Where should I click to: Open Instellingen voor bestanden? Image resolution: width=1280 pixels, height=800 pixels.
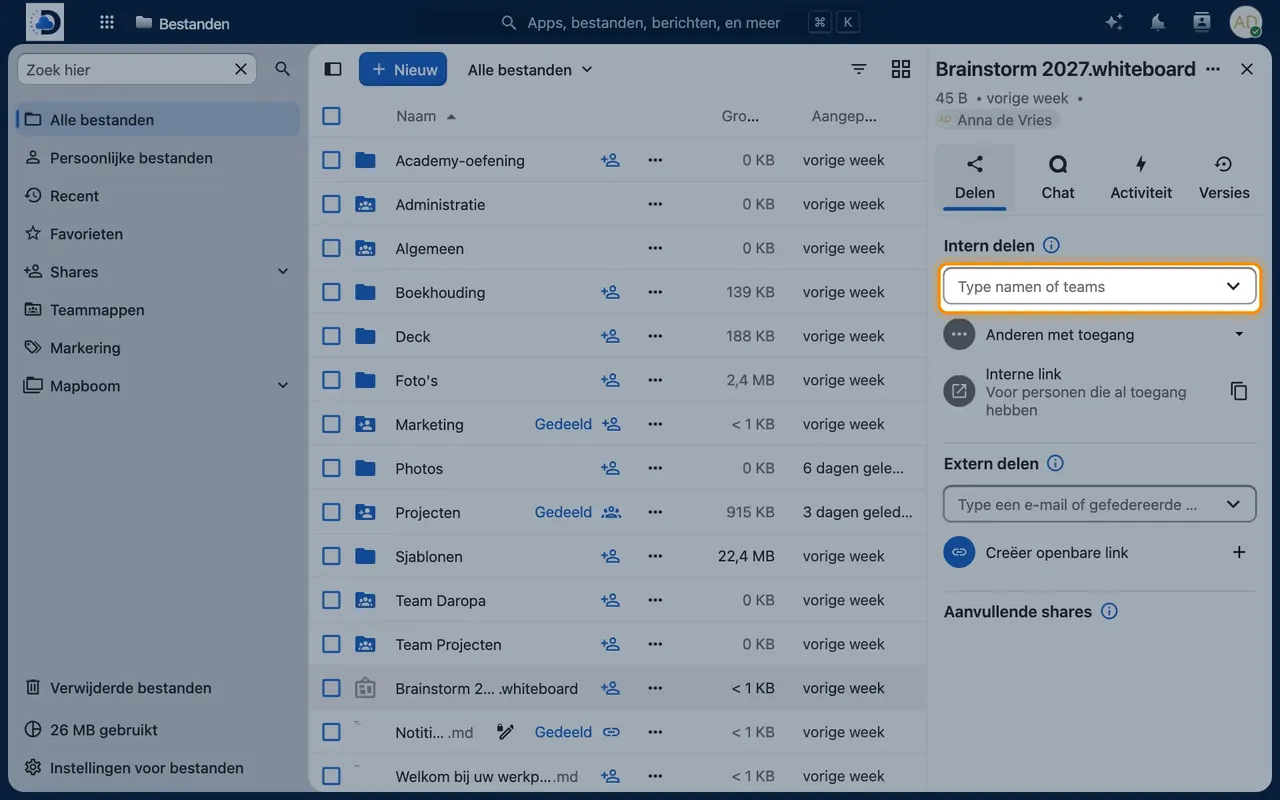click(158, 767)
